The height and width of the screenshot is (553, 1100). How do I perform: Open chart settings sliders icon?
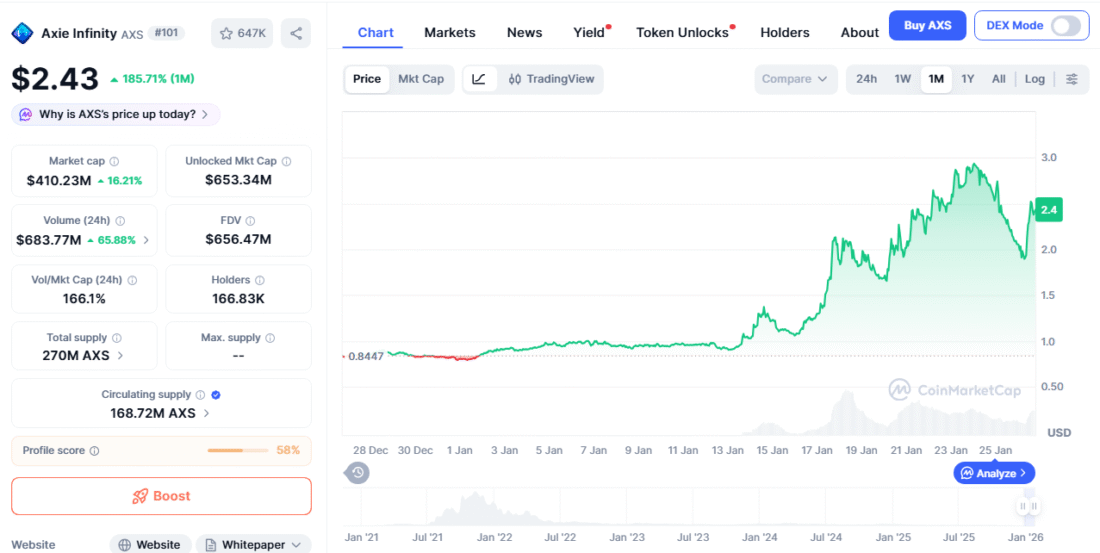pyautogui.click(x=1071, y=79)
